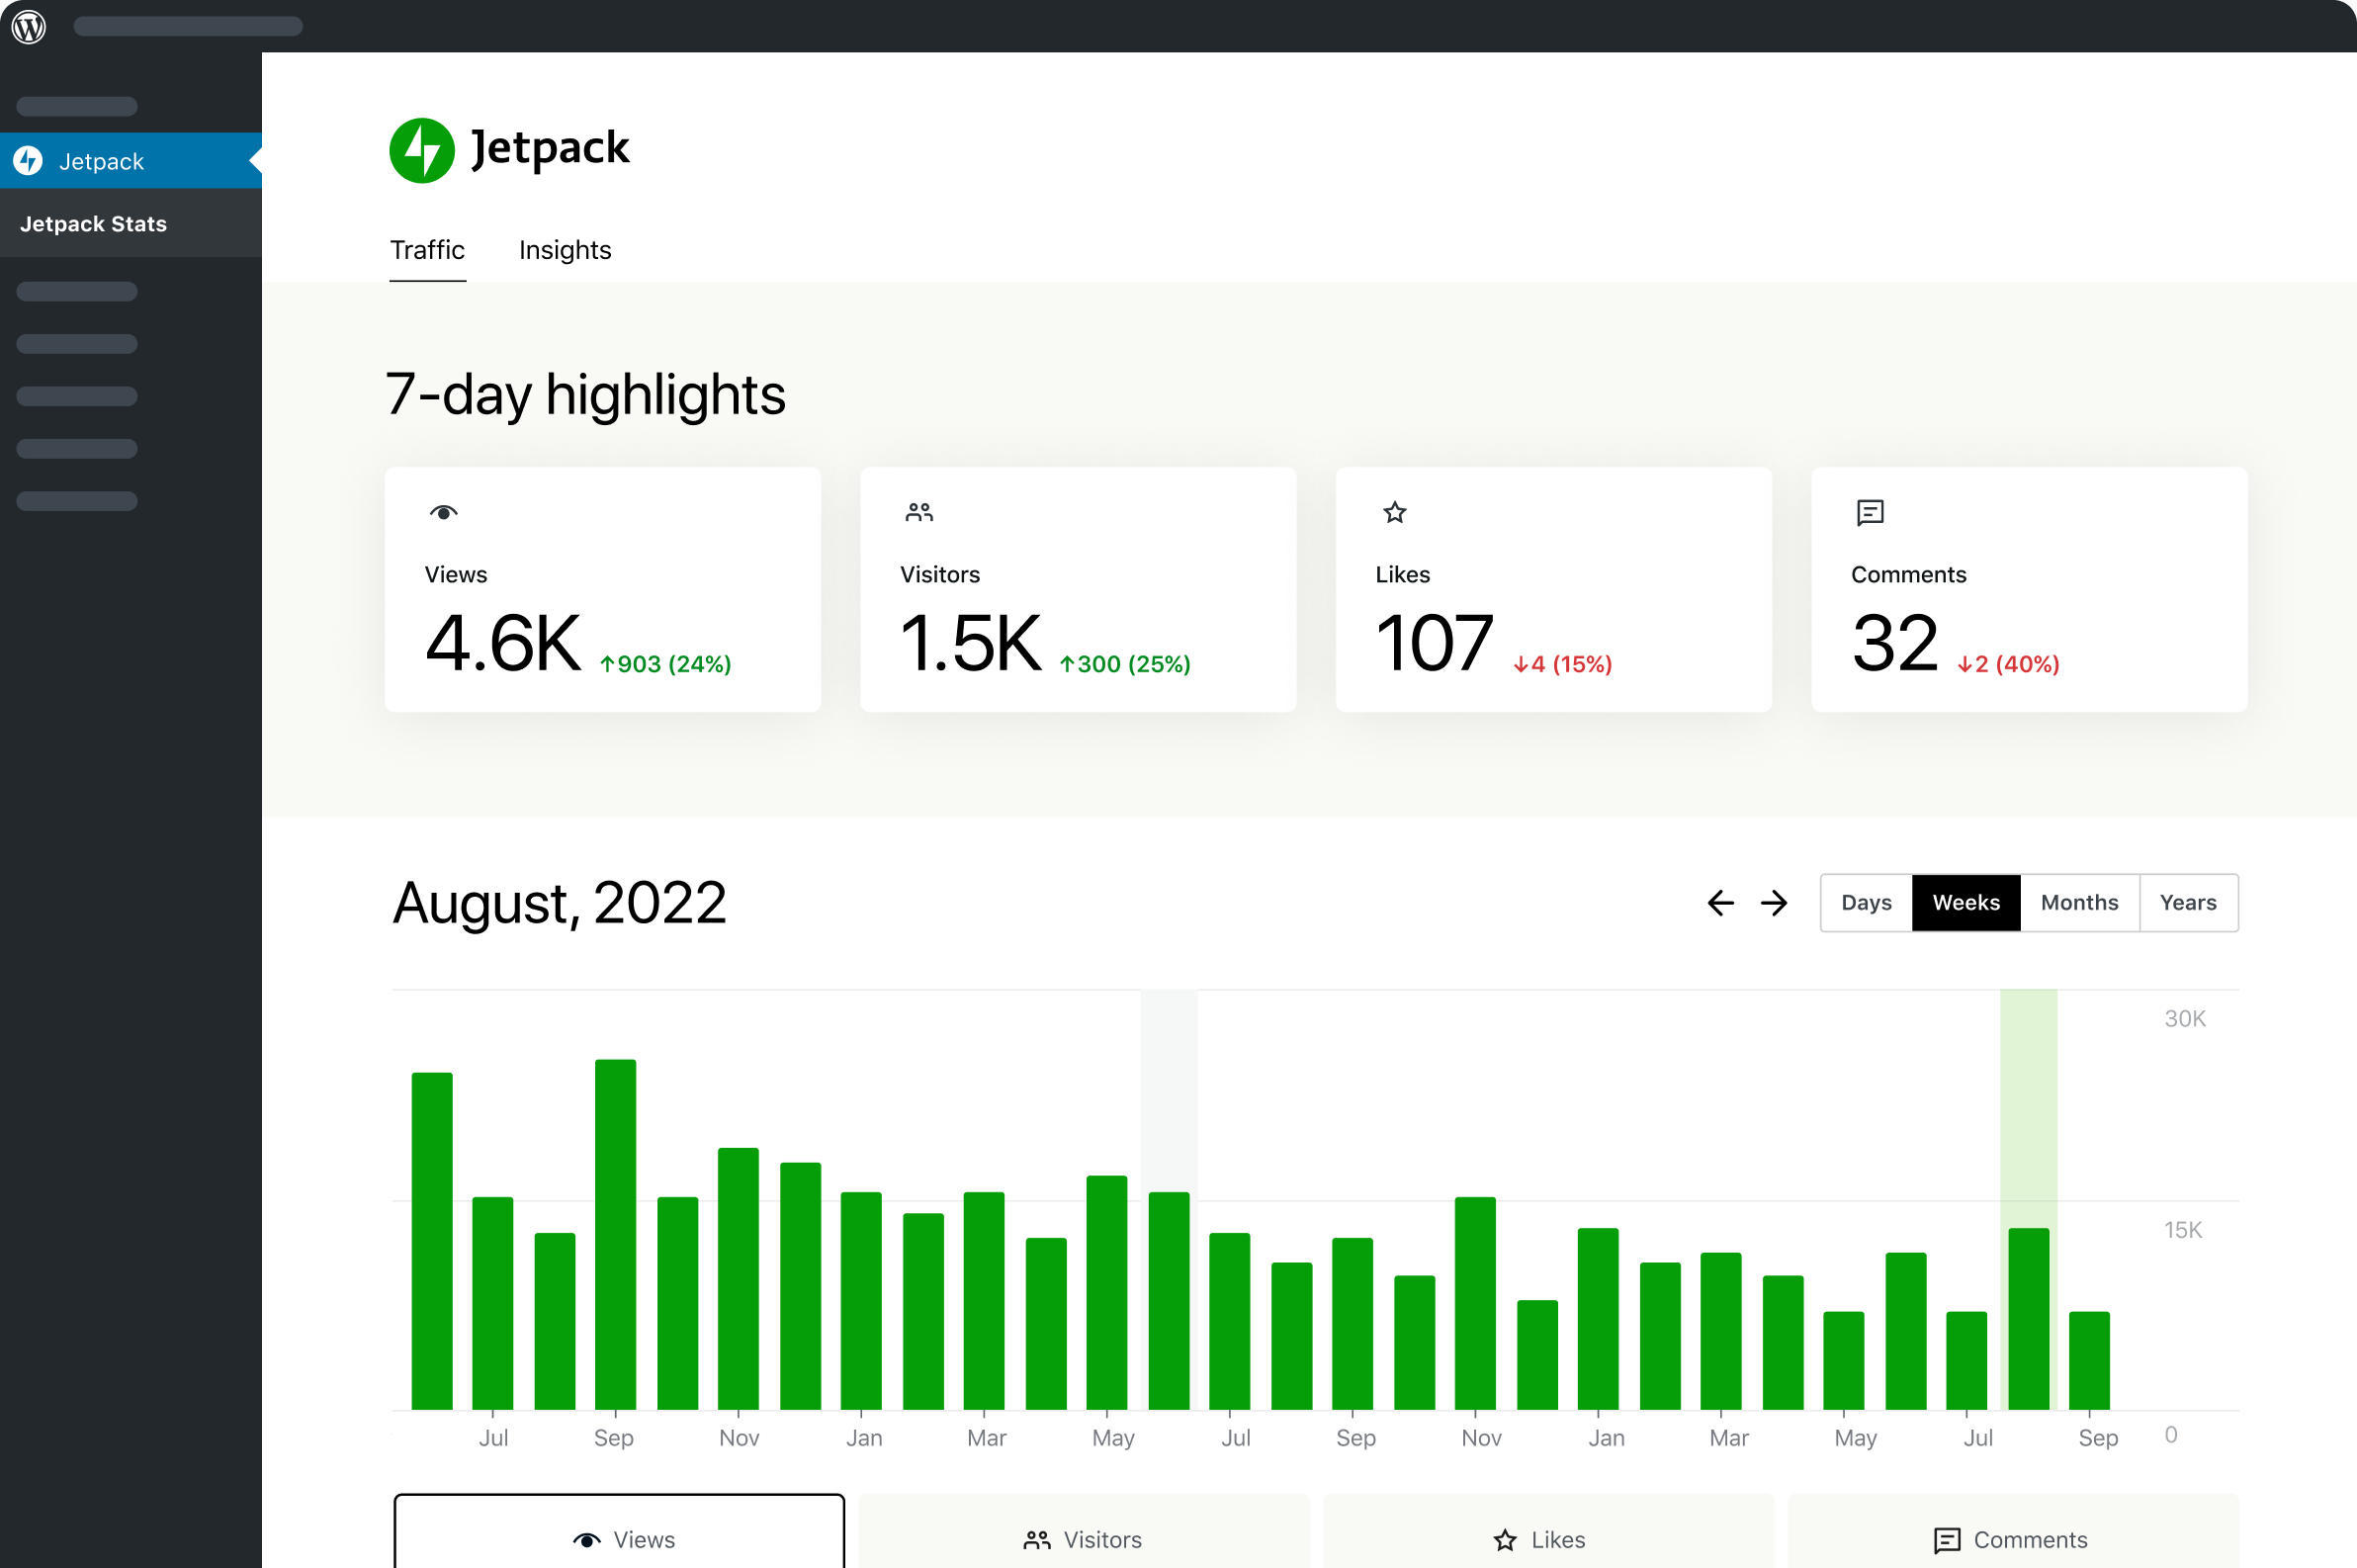Toggle the Comments series below the chart
The height and width of the screenshot is (1568, 2357).
click(2012, 1539)
